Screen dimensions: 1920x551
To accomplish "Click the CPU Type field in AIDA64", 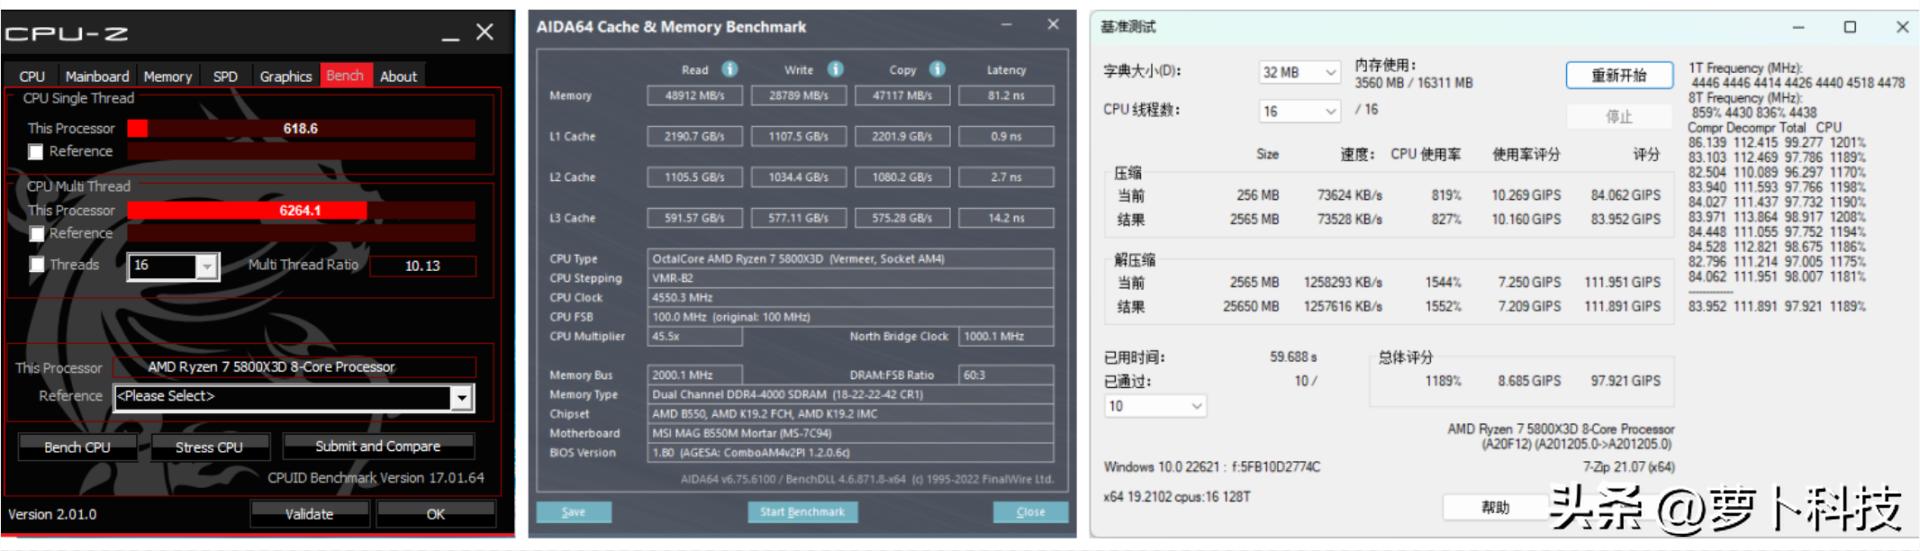I will [851, 259].
